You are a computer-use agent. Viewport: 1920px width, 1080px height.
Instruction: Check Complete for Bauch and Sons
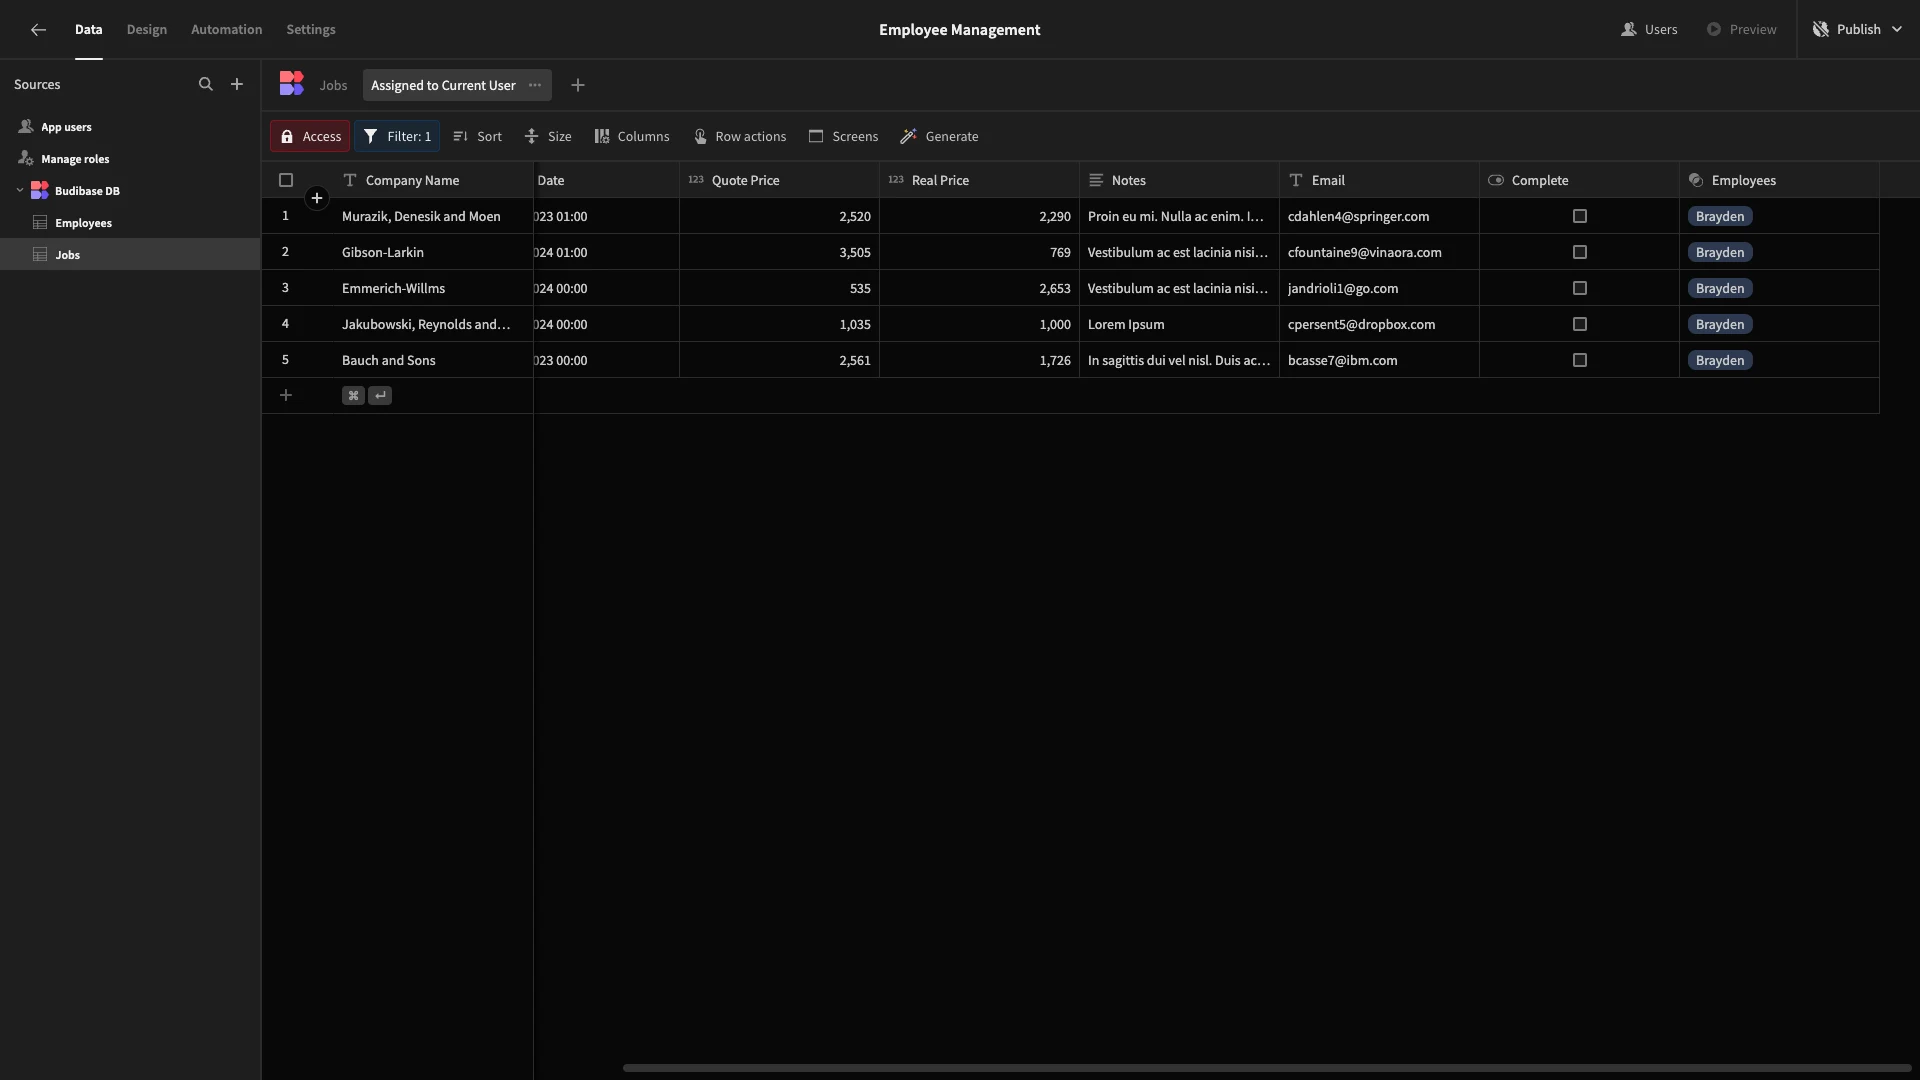pos(1580,360)
